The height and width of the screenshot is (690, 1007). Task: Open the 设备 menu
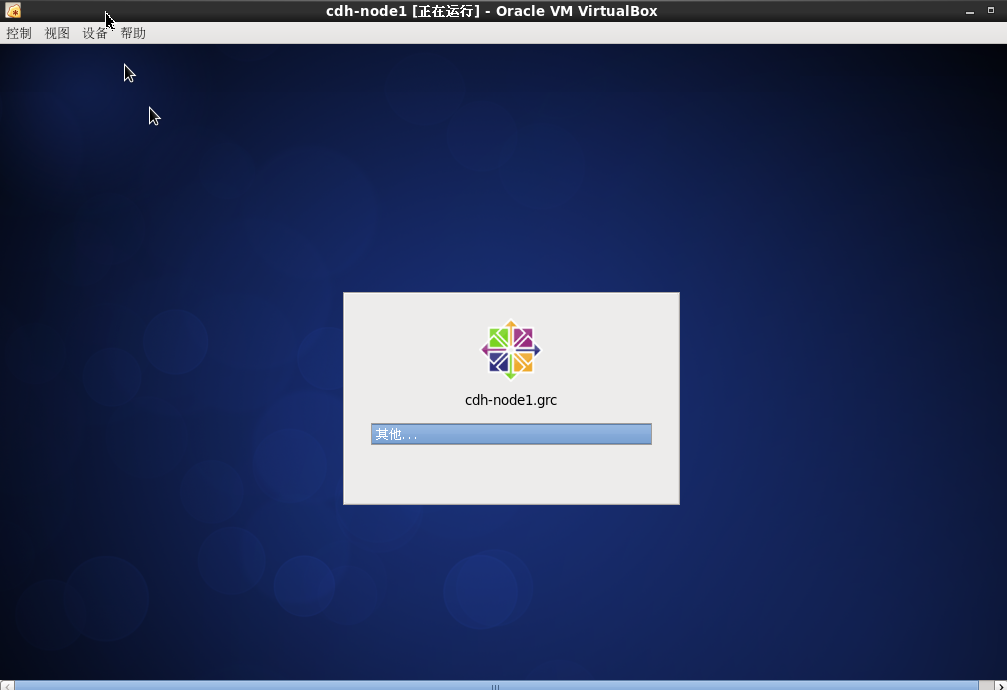tap(94, 33)
